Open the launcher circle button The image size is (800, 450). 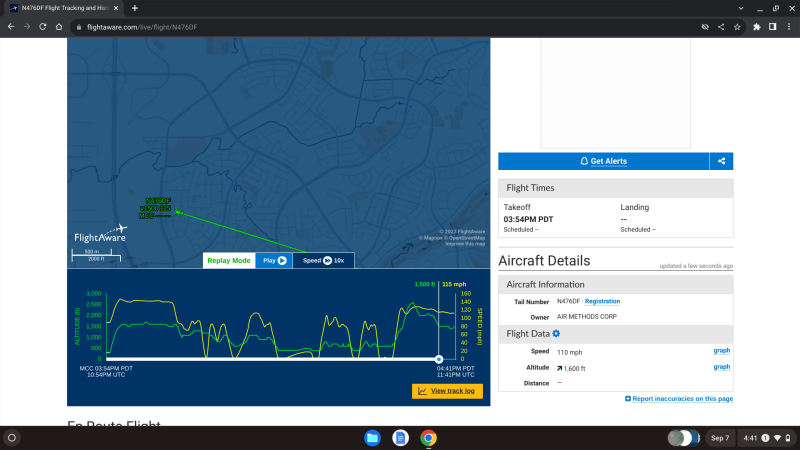click(x=12, y=438)
